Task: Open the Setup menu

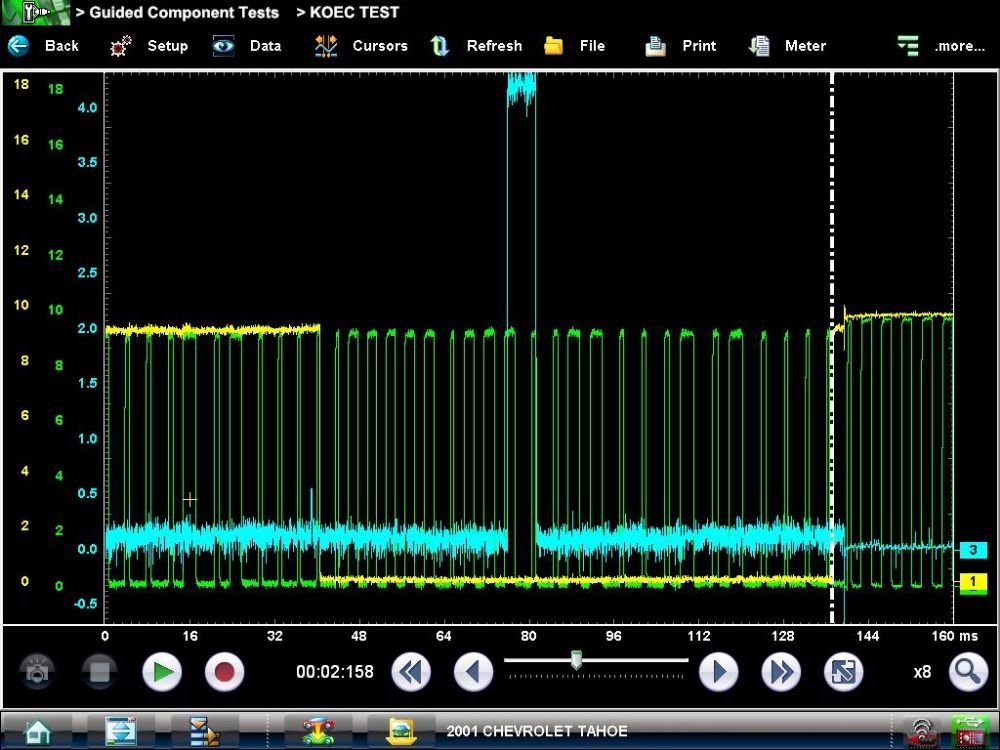Action: pyautogui.click(x=149, y=46)
